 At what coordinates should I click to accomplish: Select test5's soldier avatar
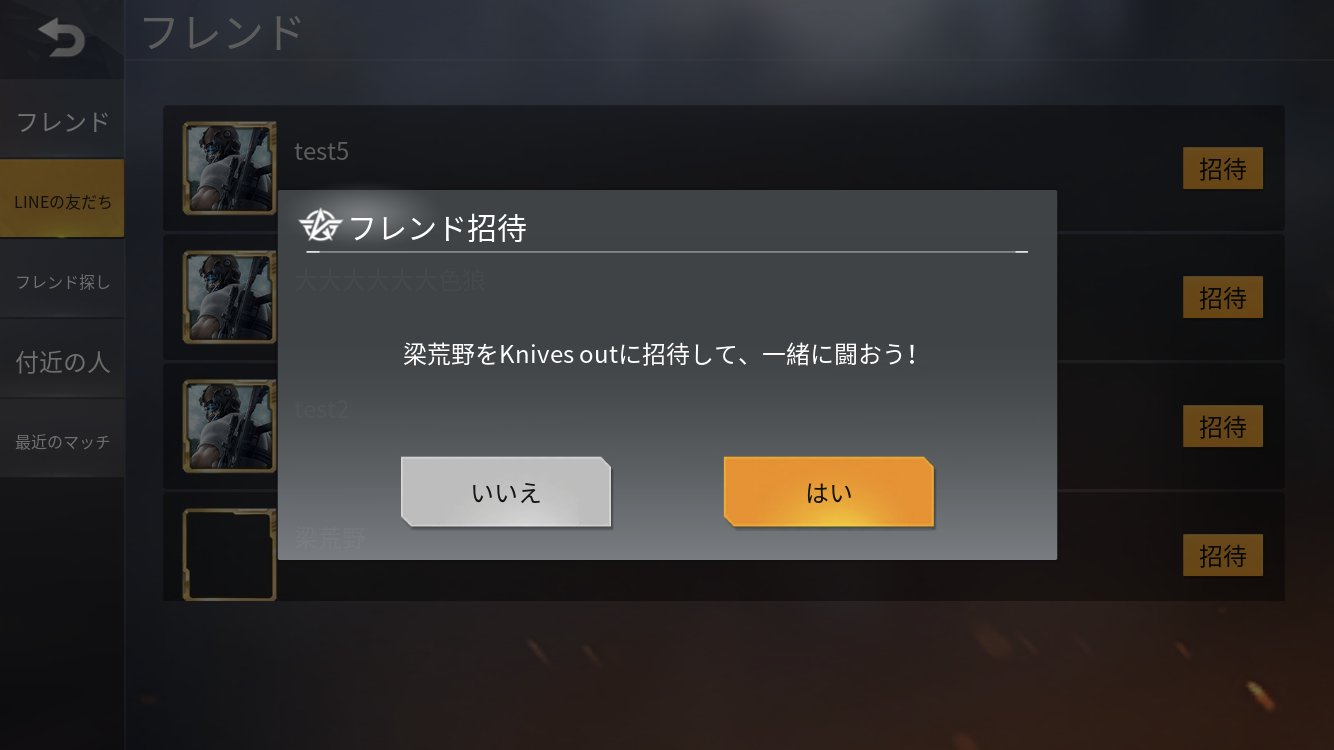[x=229, y=168]
